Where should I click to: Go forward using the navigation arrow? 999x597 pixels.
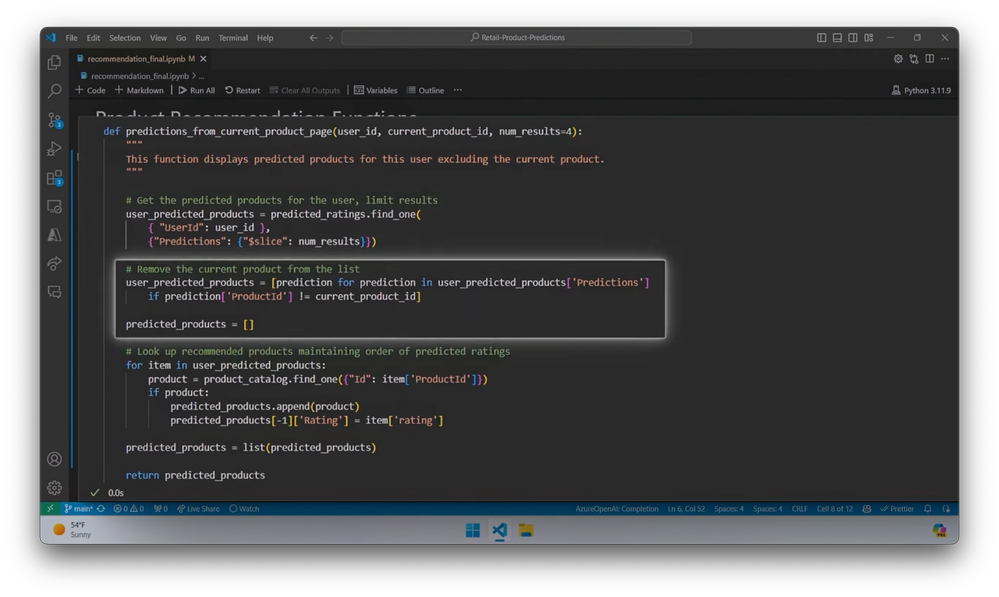pyautogui.click(x=329, y=38)
